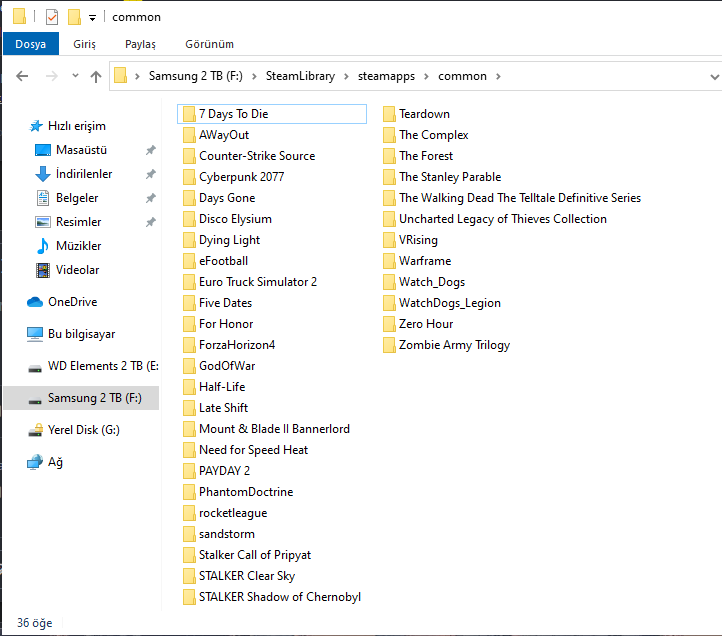Switch to the Paylaş ribbon tab
722x636 pixels.
pos(140,44)
